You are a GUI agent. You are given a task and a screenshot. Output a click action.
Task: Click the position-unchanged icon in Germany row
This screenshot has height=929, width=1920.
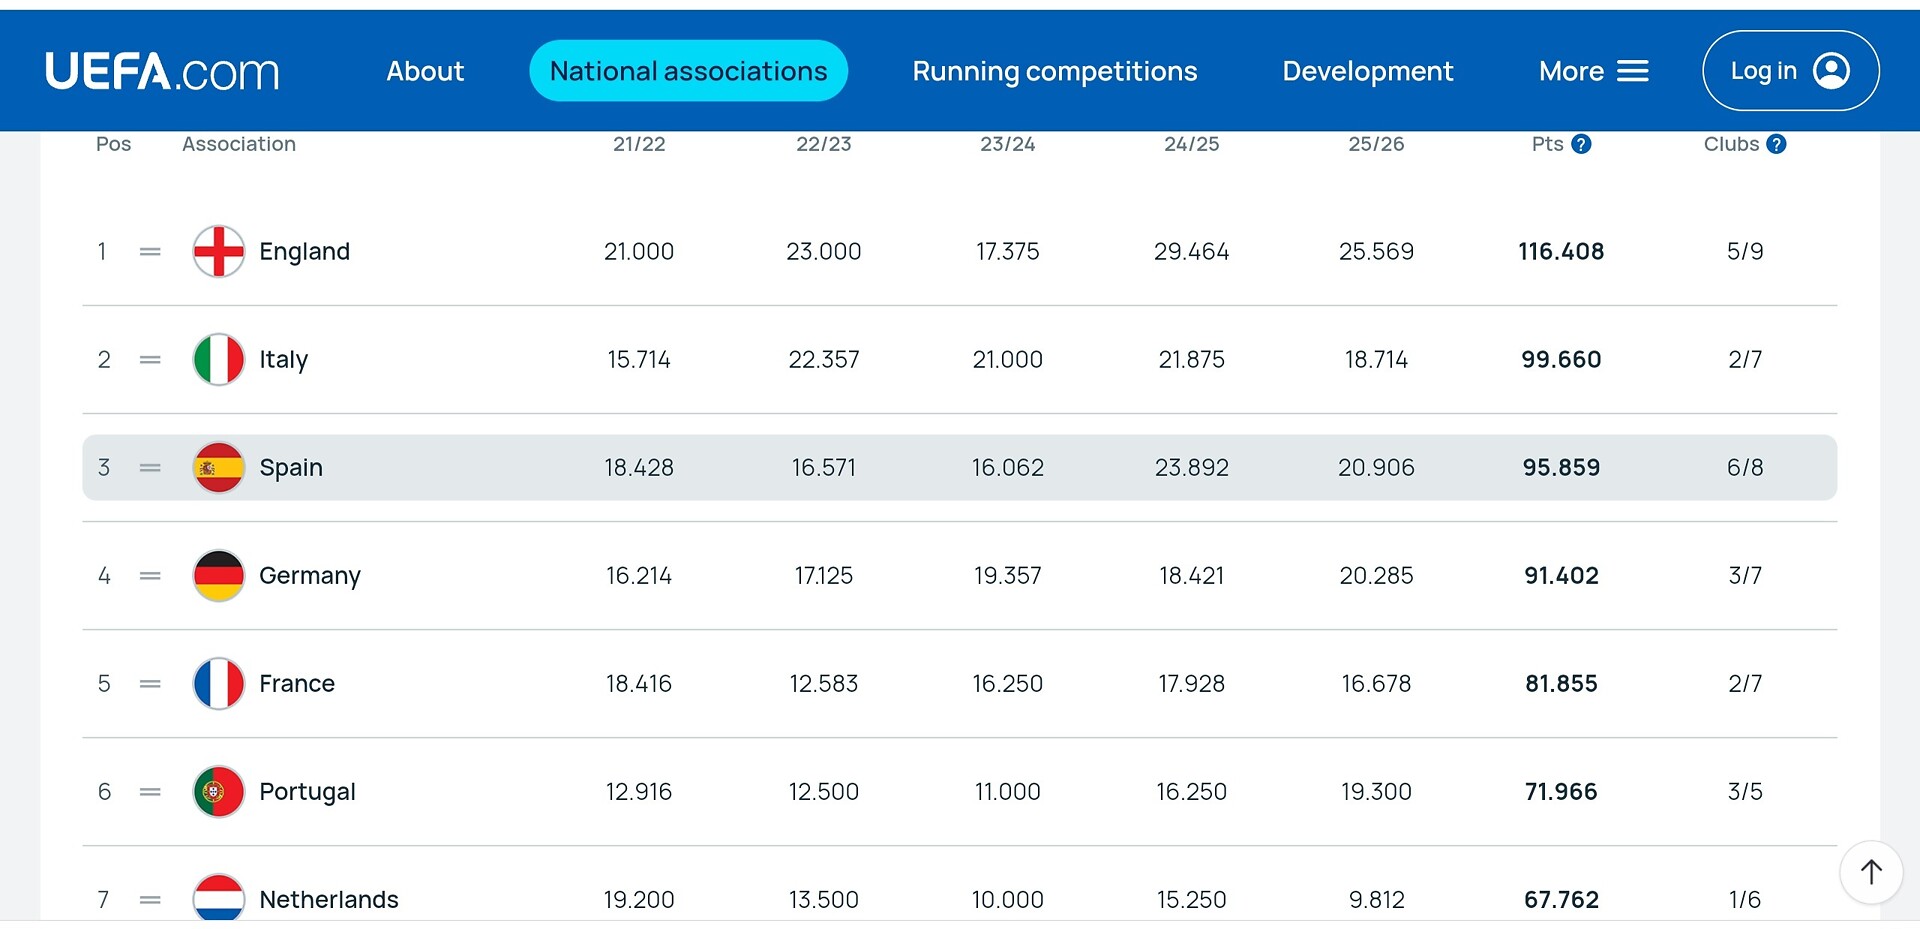pyautogui.click(x=150, y=576)
